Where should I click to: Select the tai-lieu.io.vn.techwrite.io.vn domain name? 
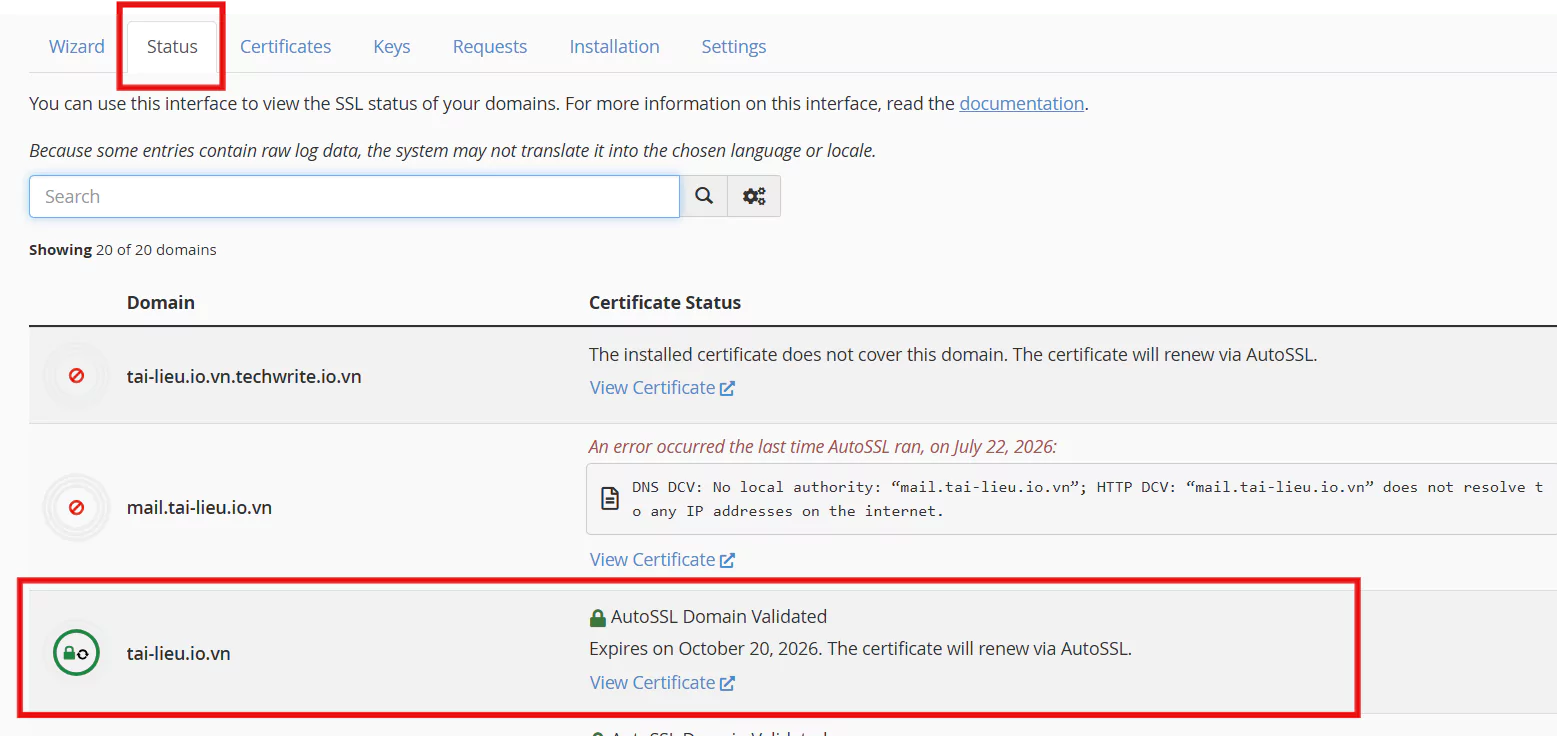244,377
